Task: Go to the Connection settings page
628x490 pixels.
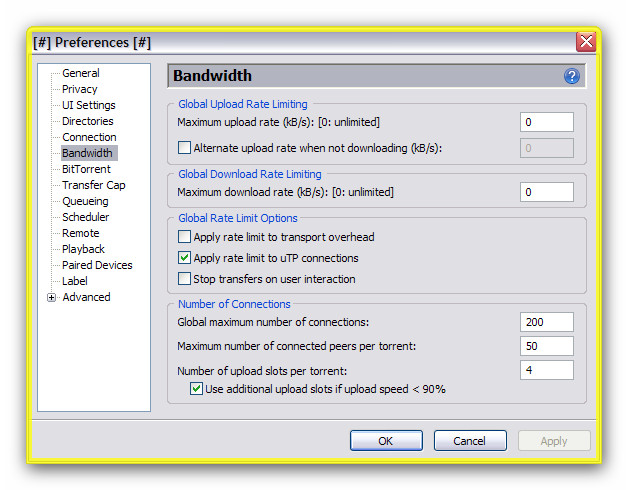Action: tap(89, 137)
